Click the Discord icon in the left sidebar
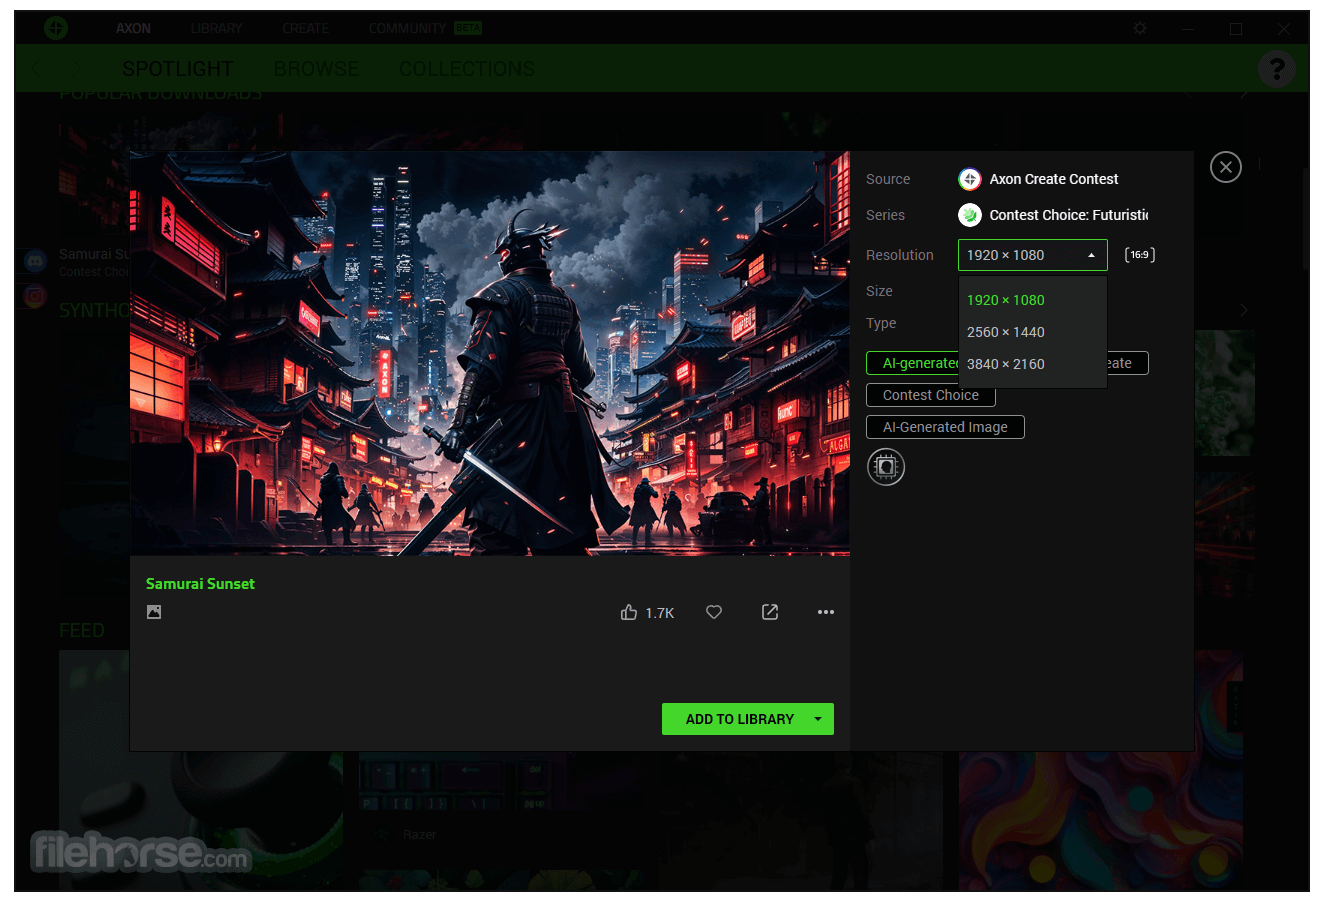Screen dimensions: 1325x903 [35, 262]
